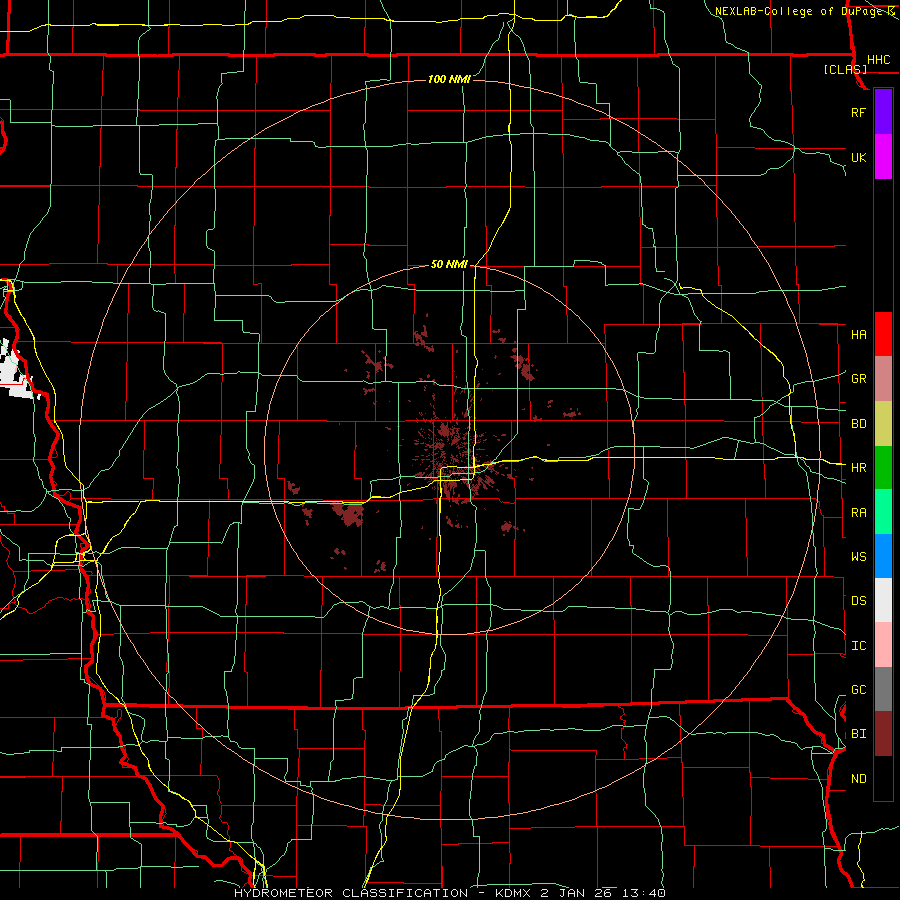
Task: Click the GR legend label
Action: tap(858, 379)
